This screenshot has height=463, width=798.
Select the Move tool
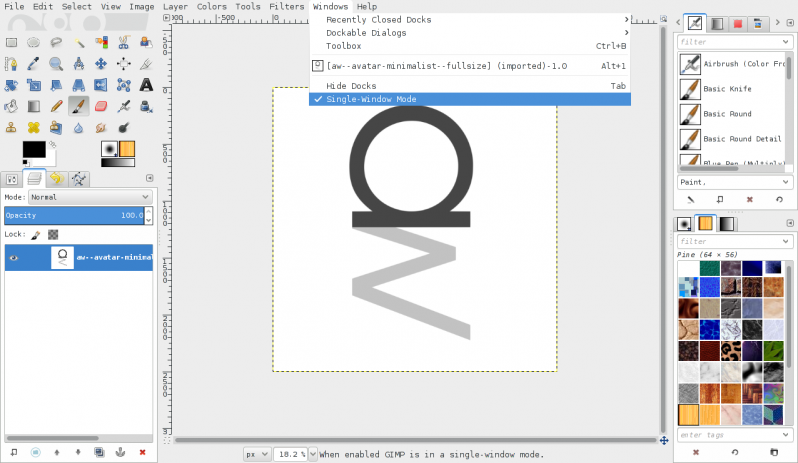[x=101, y=64]
